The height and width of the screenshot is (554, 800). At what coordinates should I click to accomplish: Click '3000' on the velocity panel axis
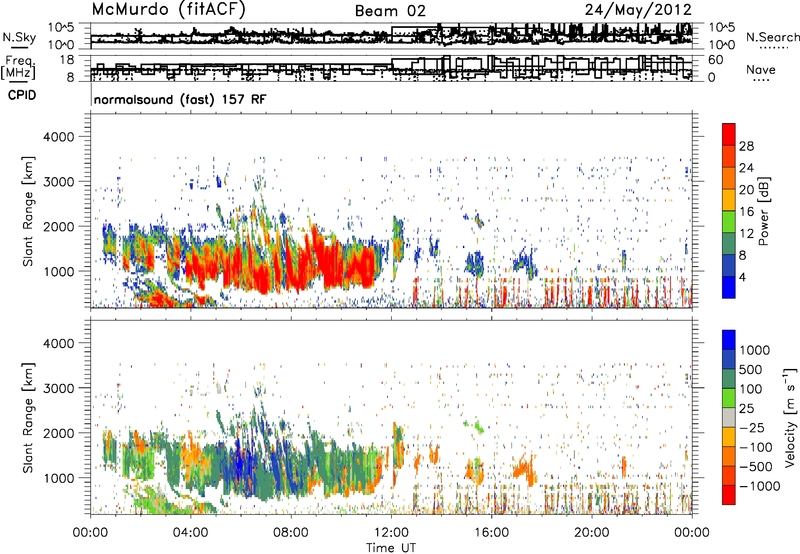pyautogui.click(x=59, y=388)
